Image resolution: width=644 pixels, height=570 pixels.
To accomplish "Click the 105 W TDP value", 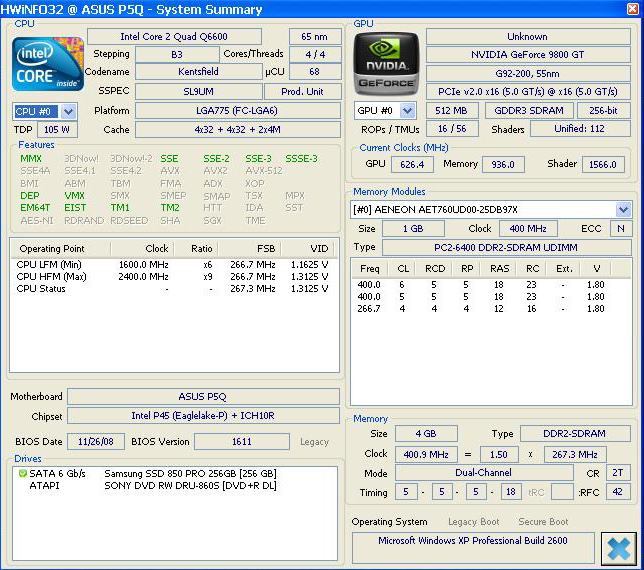I will (57, 130).
